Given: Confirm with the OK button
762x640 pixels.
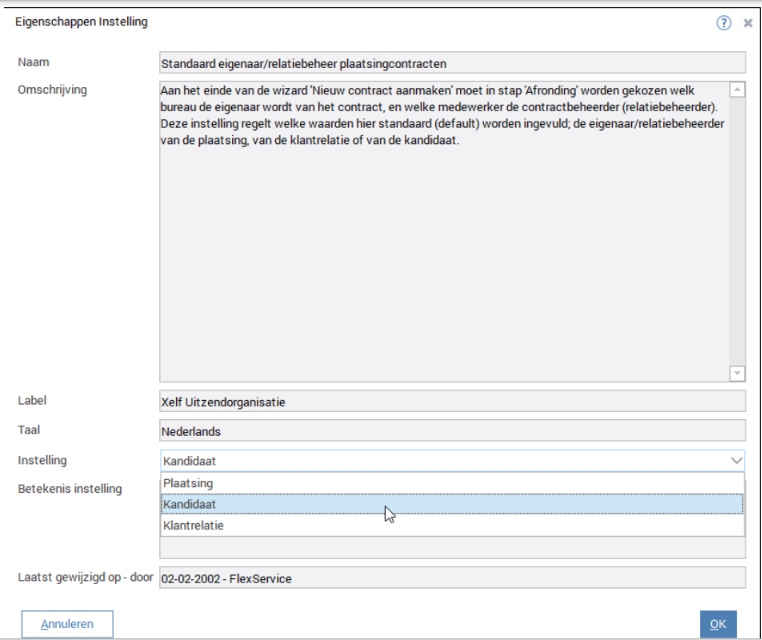Looking at the screenshot, I should 717,624.
